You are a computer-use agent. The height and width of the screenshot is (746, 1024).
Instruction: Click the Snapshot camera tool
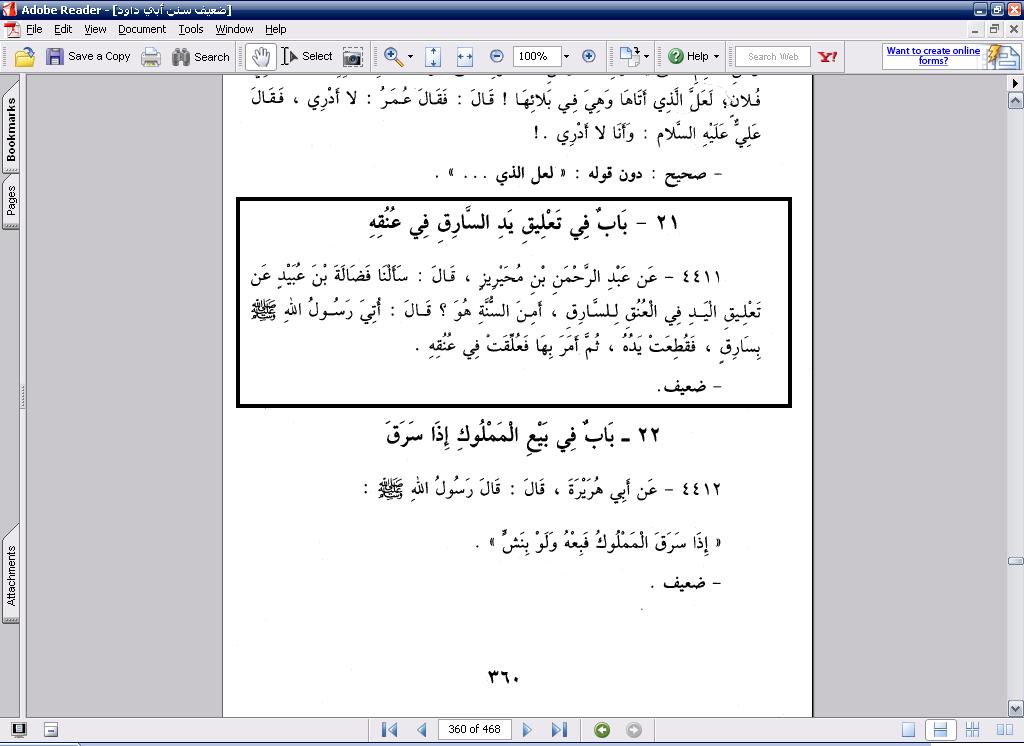pyautogui.click(x=353, y=57)
